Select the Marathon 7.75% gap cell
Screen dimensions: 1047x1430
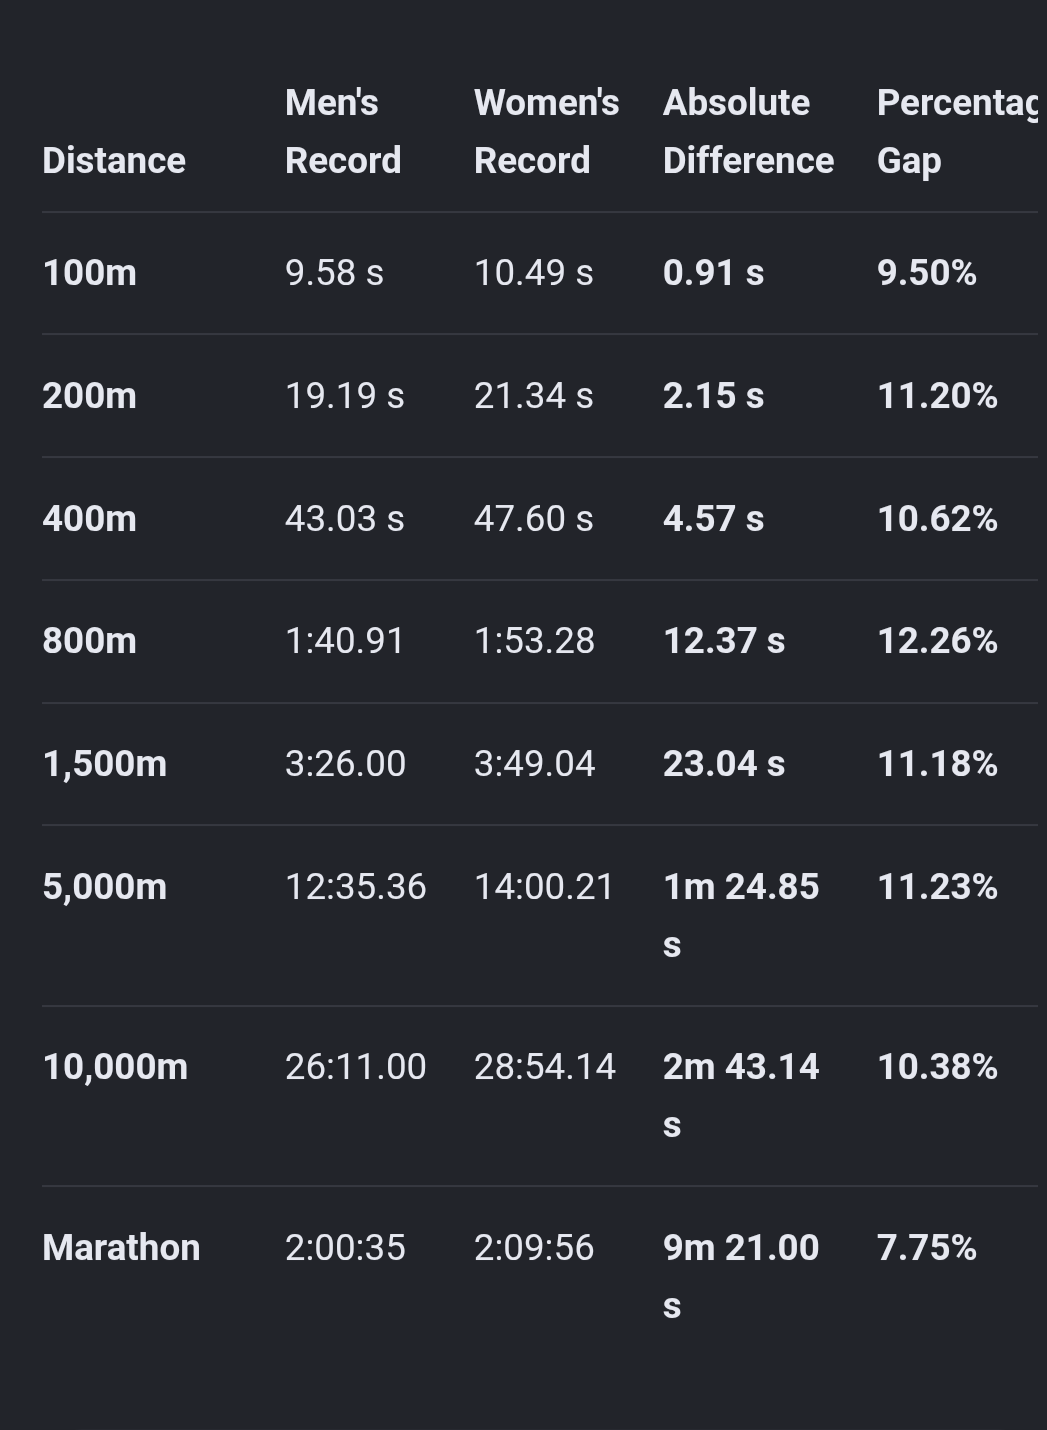[926, 1247]
